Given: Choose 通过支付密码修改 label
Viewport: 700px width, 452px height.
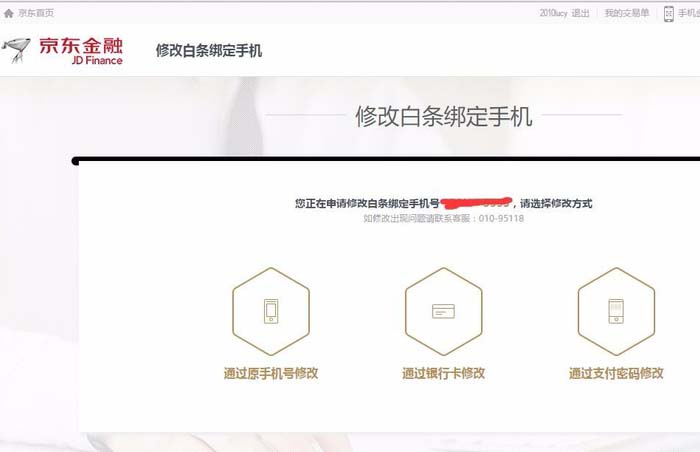Looking at the screenshot, I should [616, 373].
